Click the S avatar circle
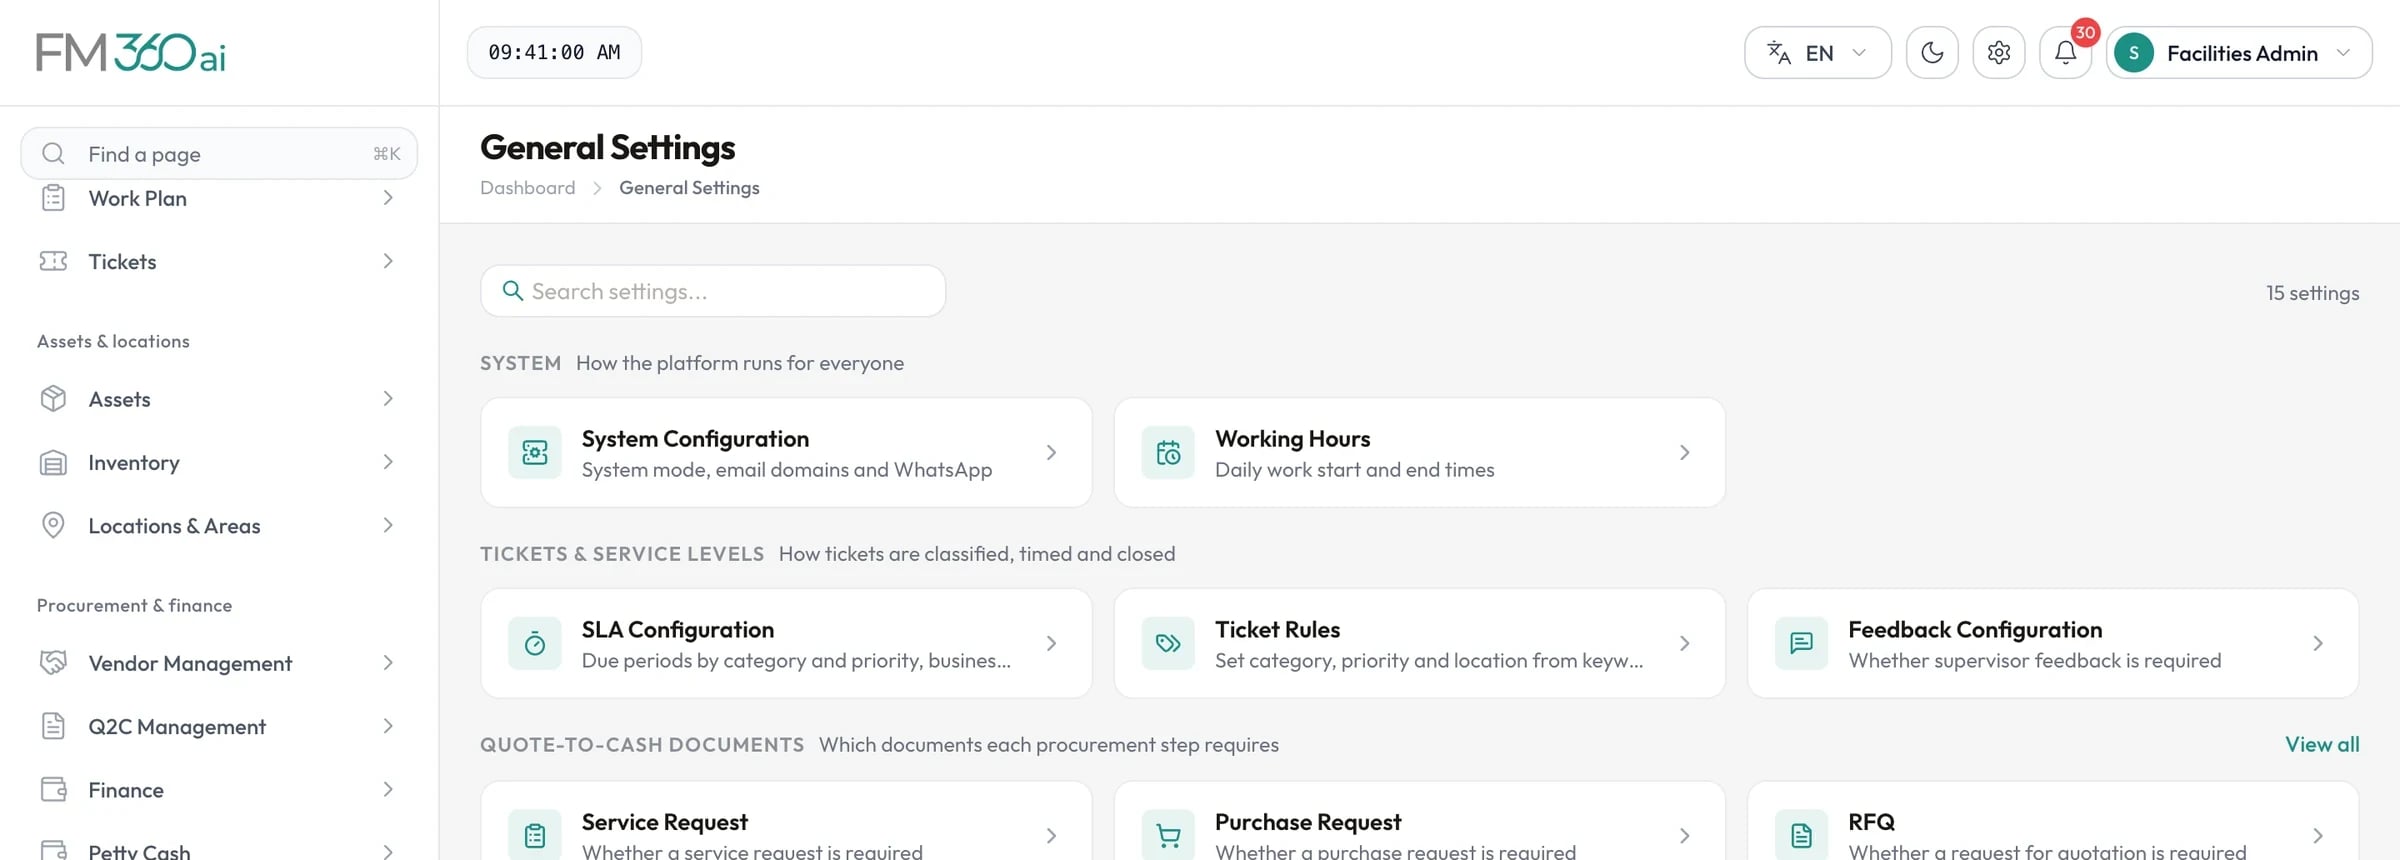 point(2134,53)
